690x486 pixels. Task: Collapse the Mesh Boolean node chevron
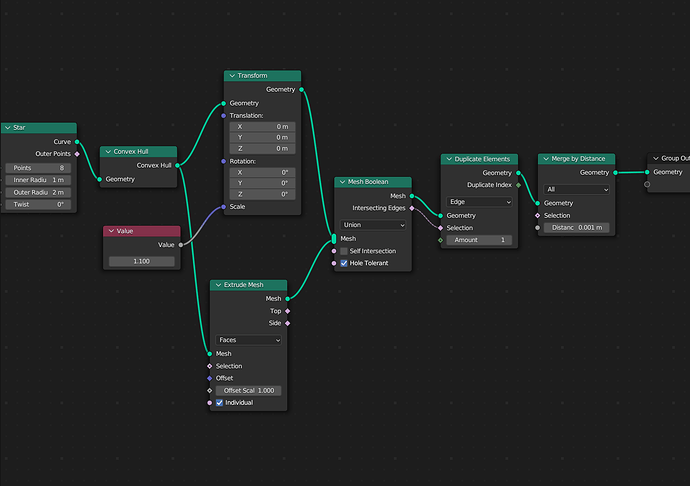tap(342, 182)
